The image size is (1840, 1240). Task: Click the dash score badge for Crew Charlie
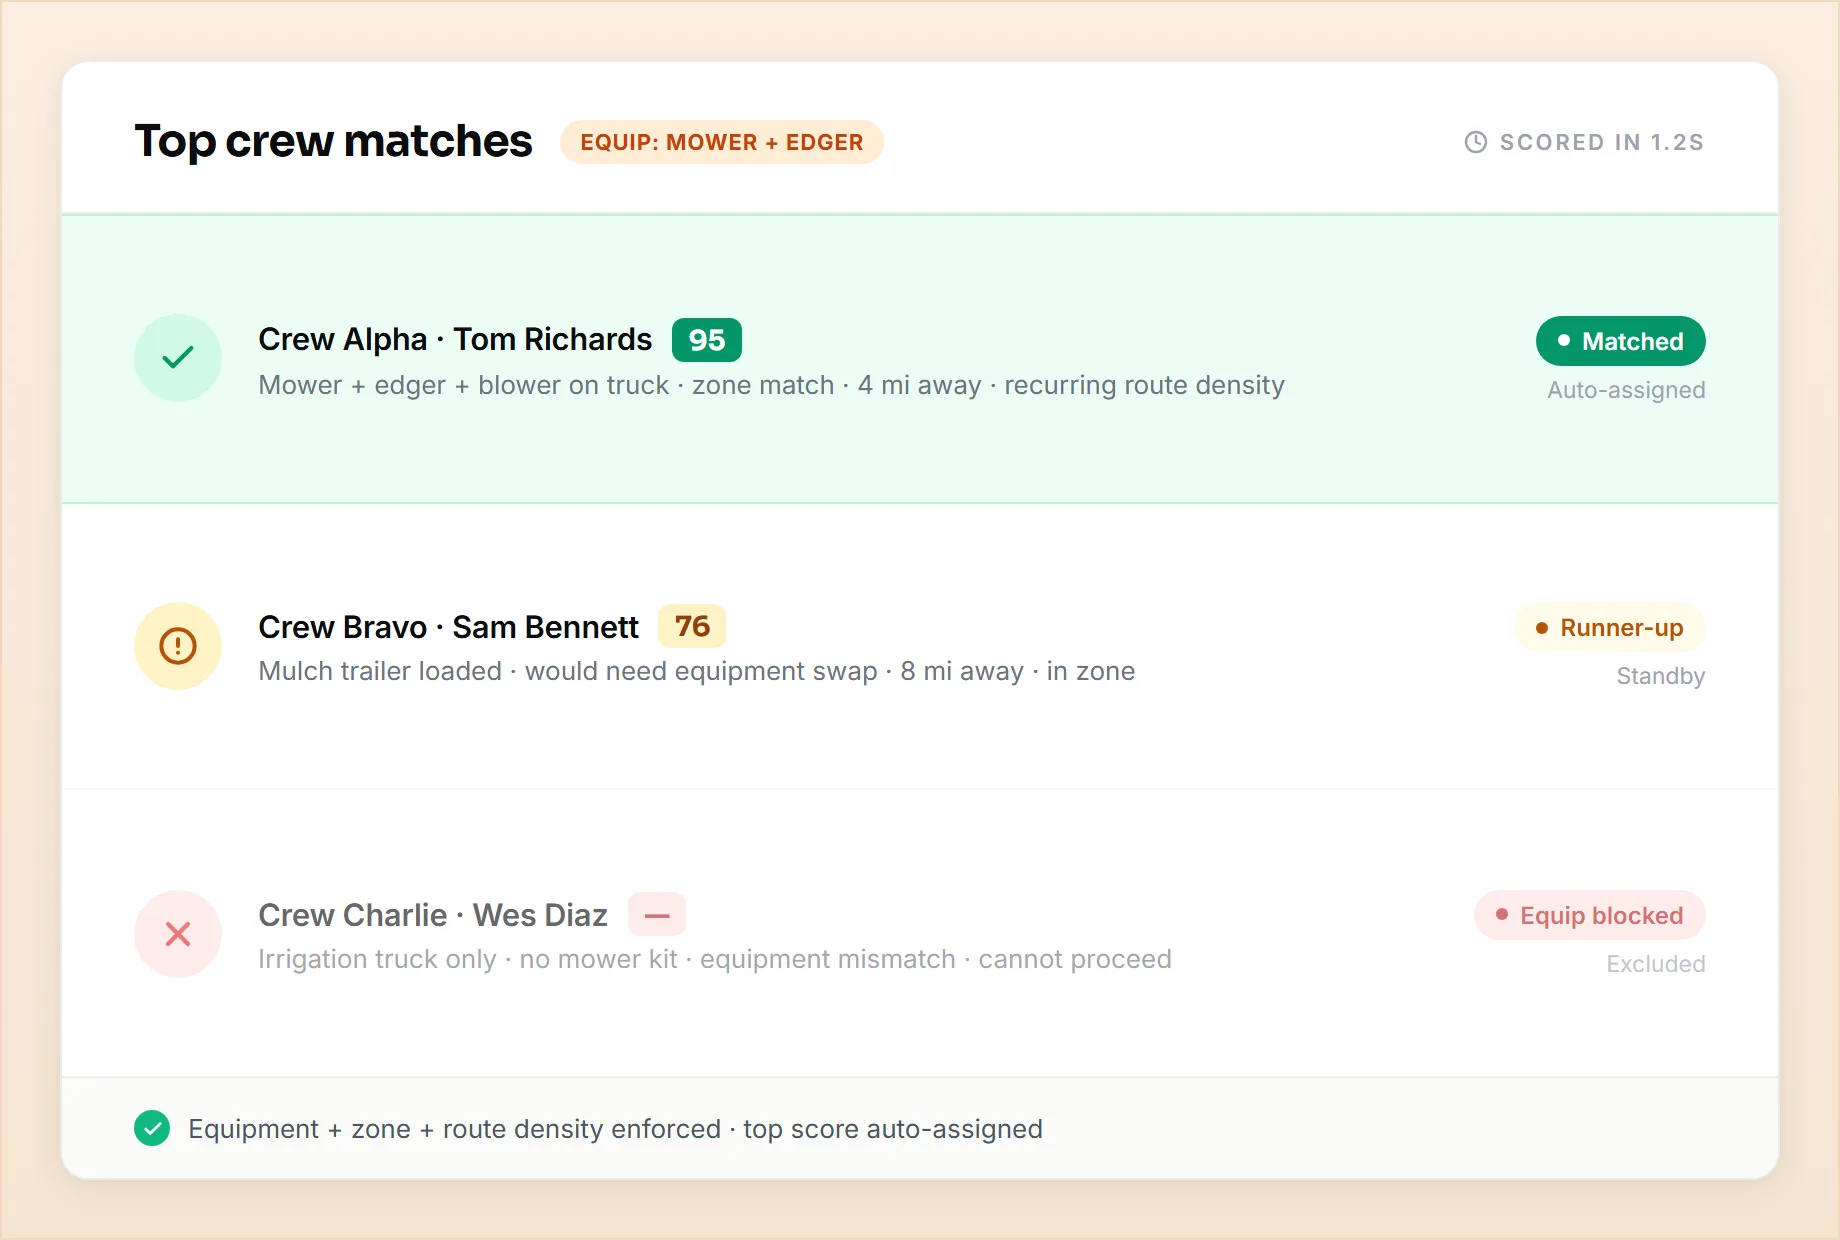point(657,915)
